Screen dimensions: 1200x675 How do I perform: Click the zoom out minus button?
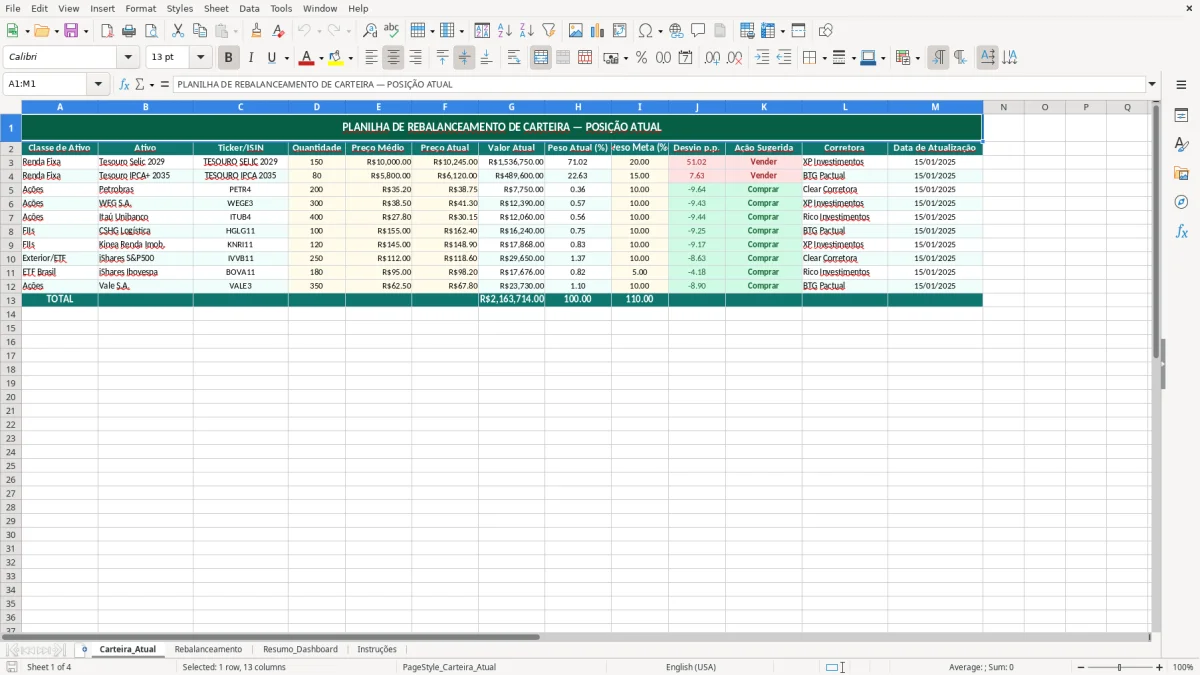pyautogui.click(x=1080, y=667)
